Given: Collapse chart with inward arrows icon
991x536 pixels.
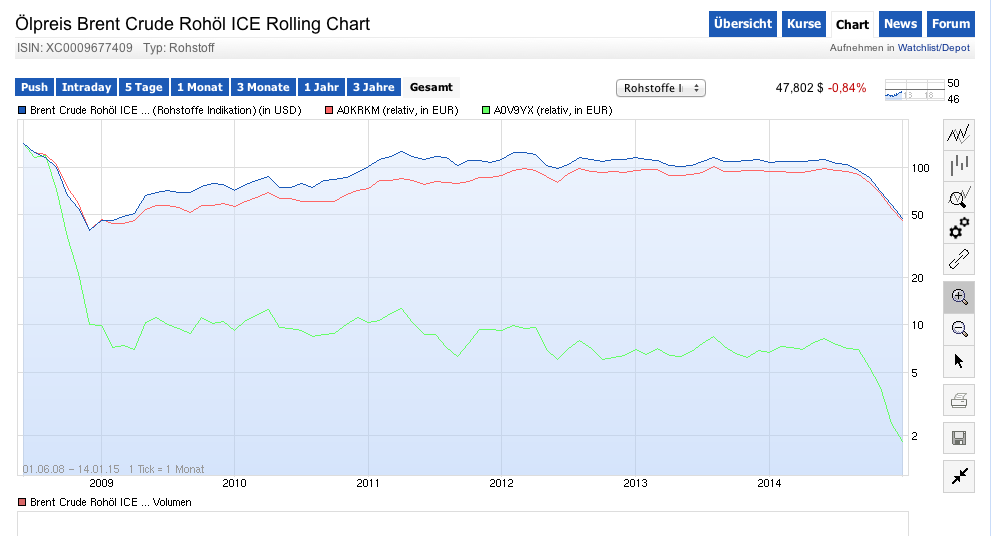Looking at the screenshot, I should tap(959, 476).
